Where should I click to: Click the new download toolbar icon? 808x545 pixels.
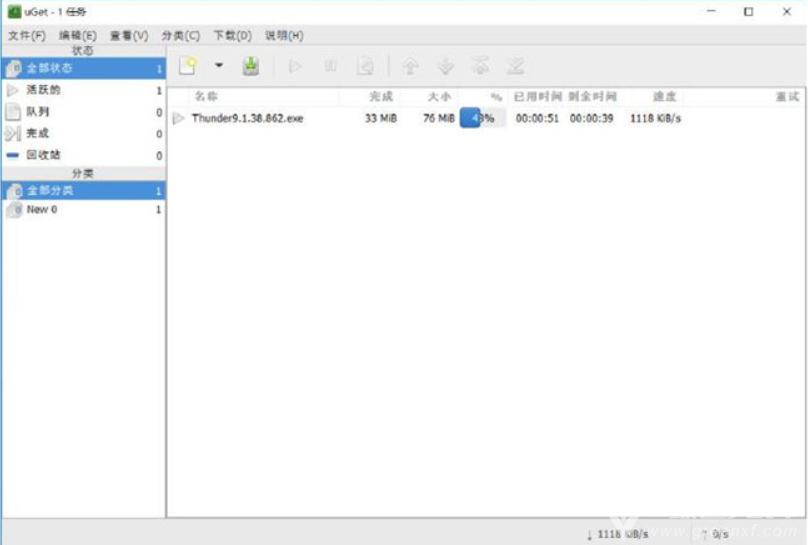(188, 66)
